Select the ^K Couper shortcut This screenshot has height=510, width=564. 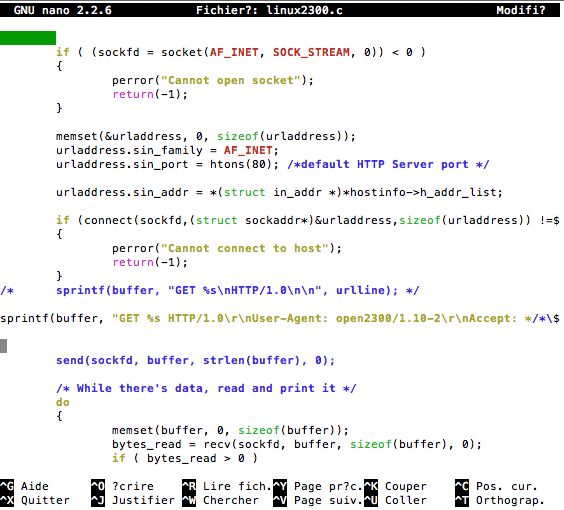click(395, 486)
